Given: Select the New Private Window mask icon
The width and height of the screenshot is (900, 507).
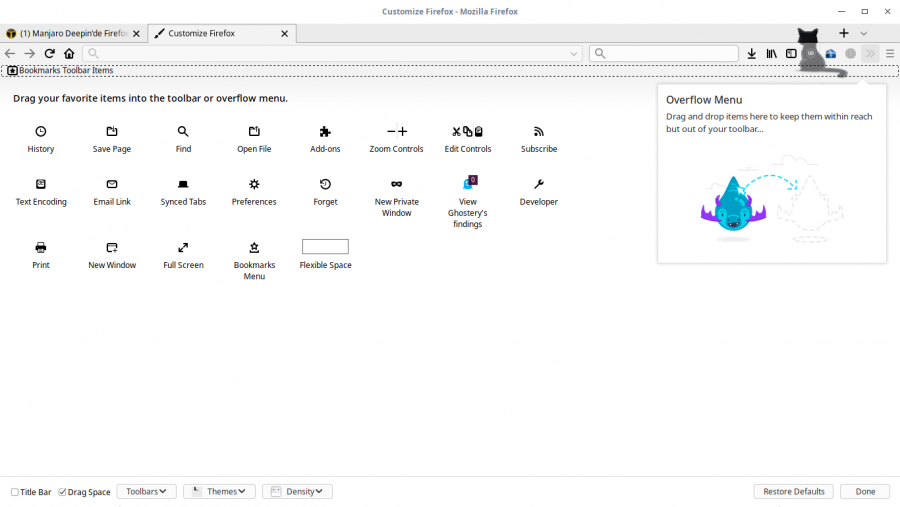Looking at the screenshot, I should pos(397,184).
